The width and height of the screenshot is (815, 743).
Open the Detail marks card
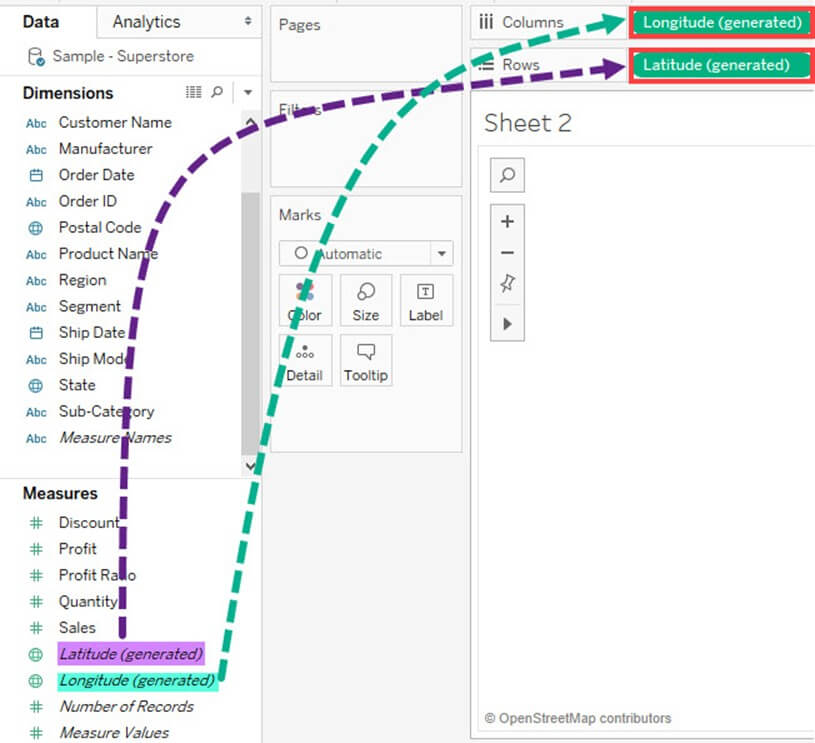305,361
